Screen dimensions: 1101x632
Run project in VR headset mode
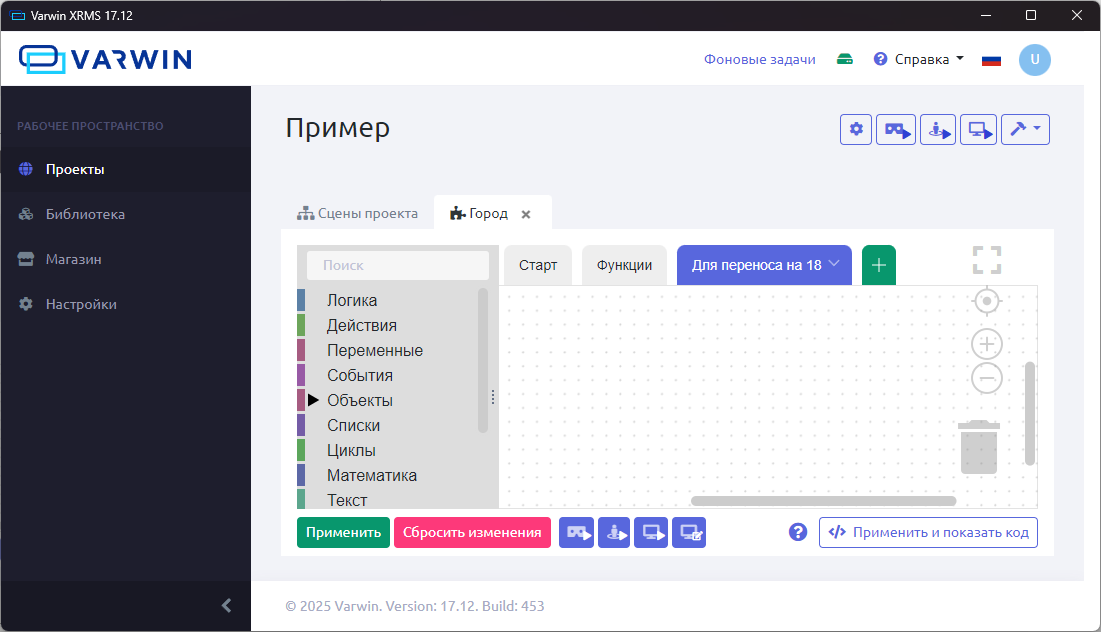click(896, 130)
